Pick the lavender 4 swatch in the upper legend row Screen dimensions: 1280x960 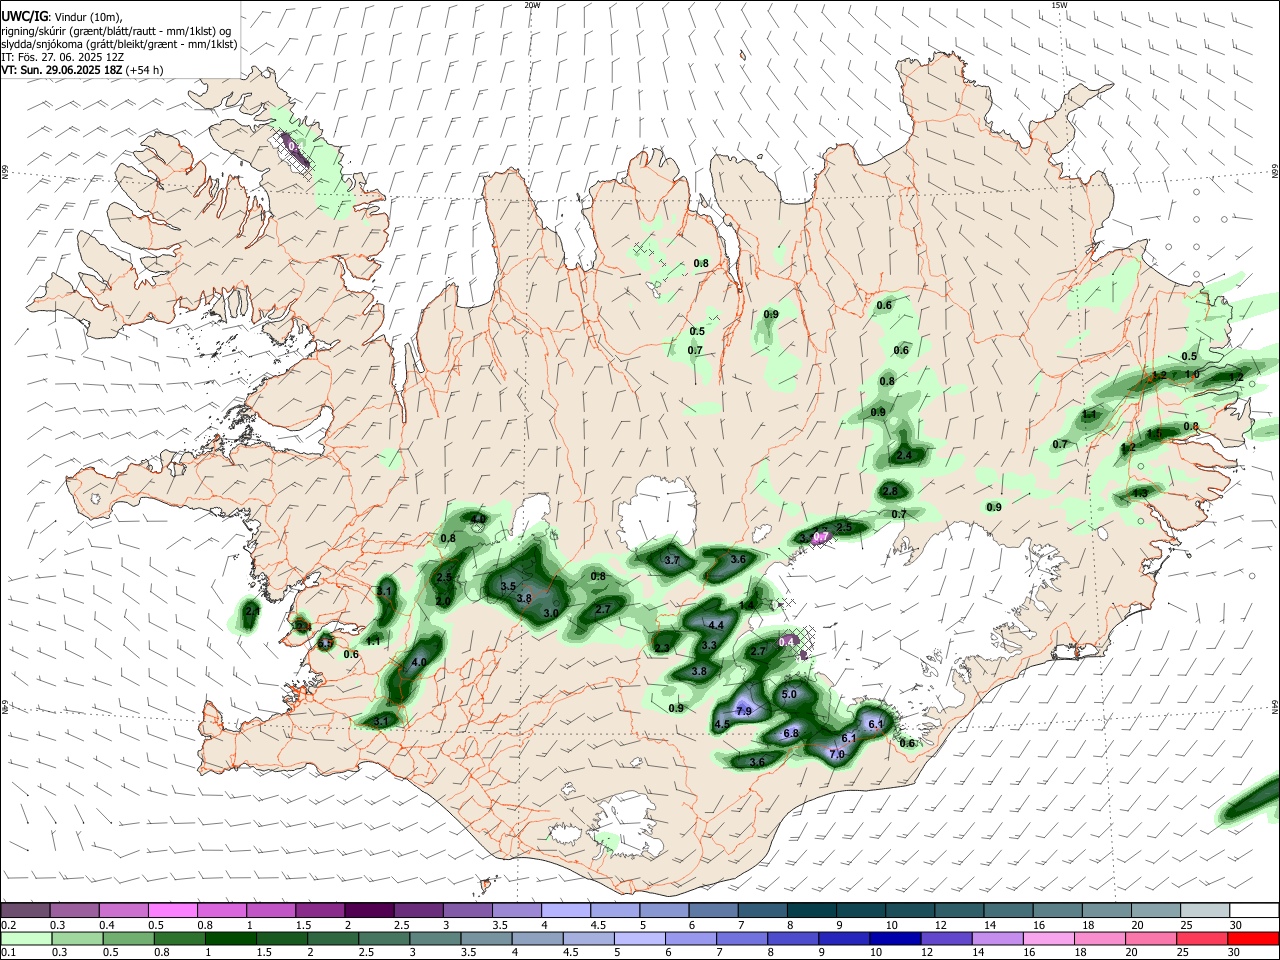click(x=565, y=910)
